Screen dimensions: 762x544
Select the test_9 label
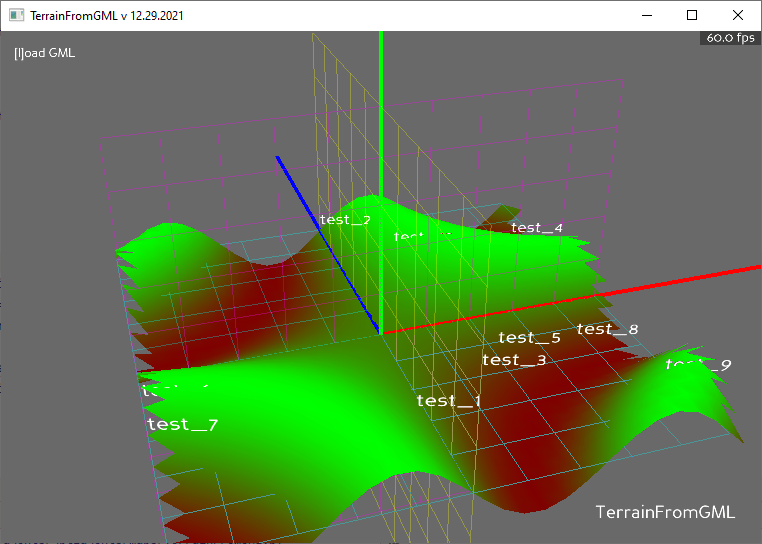click(x=699, y=365)
